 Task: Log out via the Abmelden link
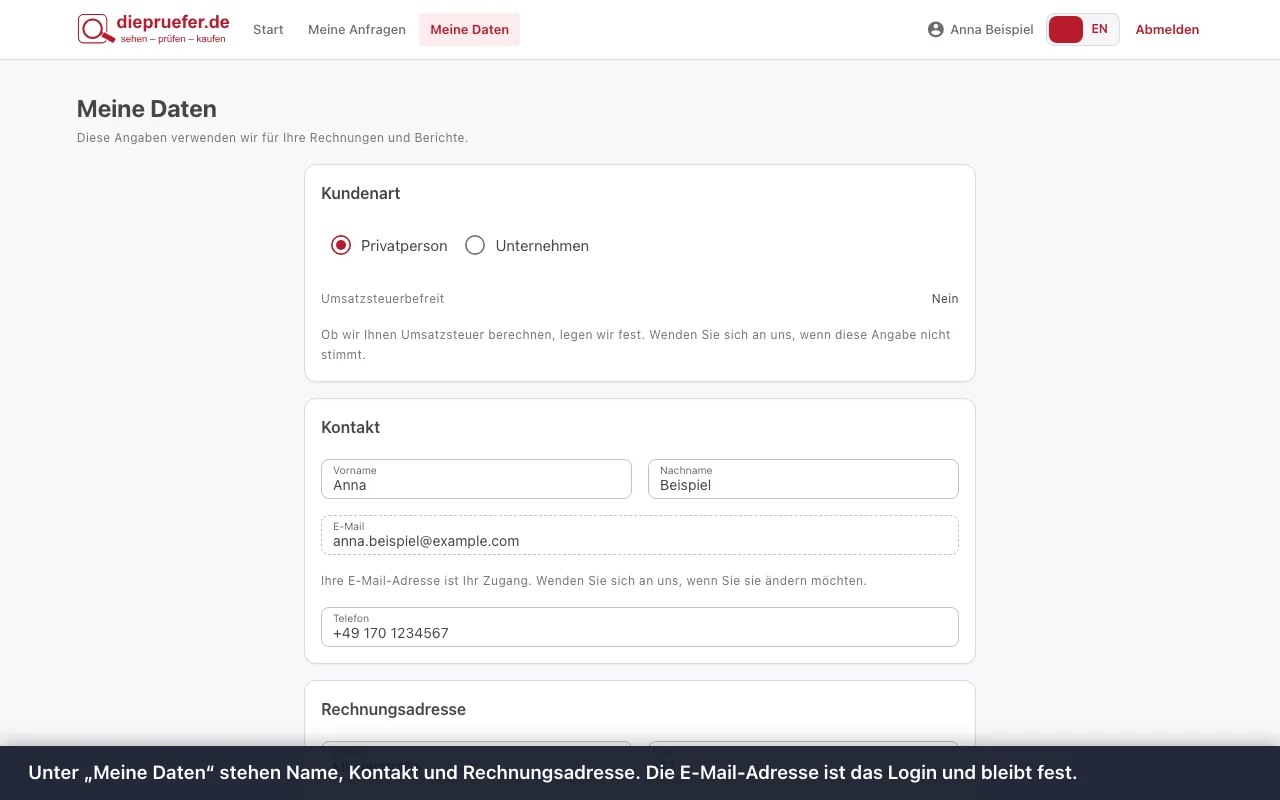click(x=1167, y=30)
